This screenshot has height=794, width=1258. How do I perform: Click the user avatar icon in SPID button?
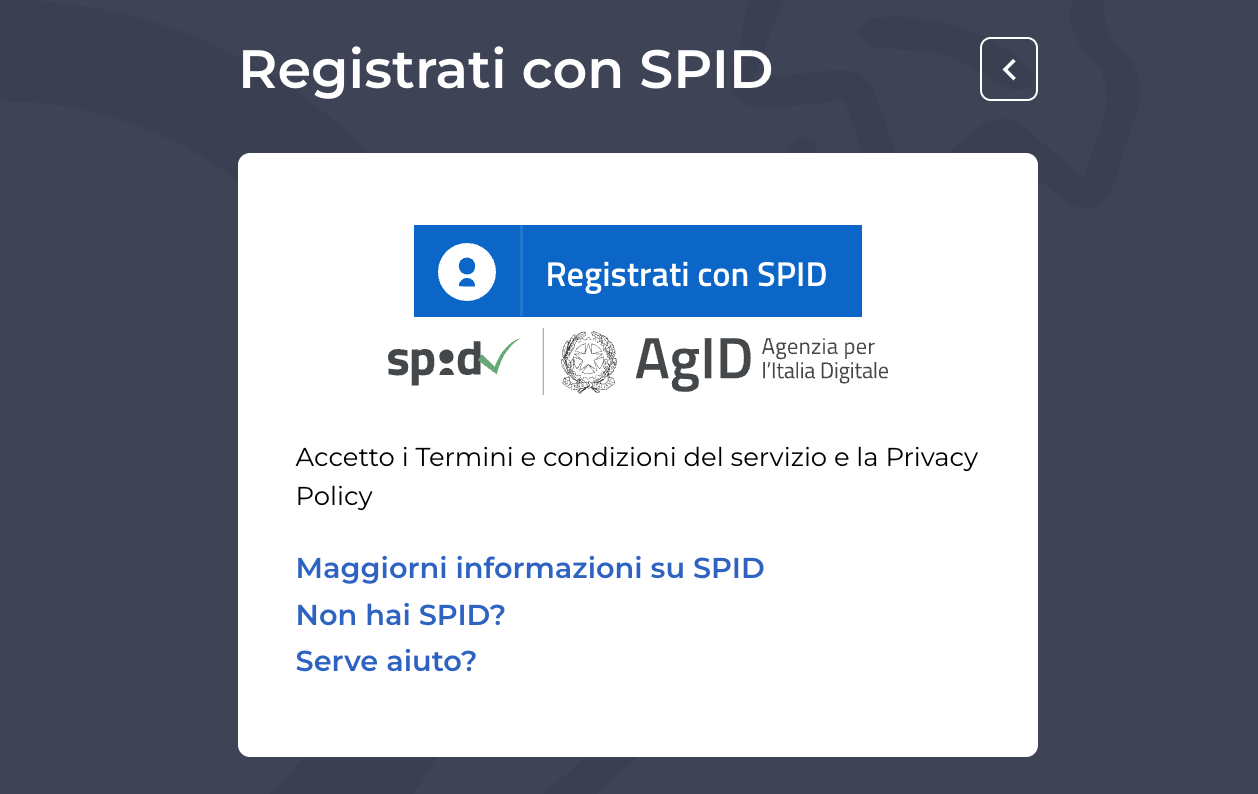point(467,271)
